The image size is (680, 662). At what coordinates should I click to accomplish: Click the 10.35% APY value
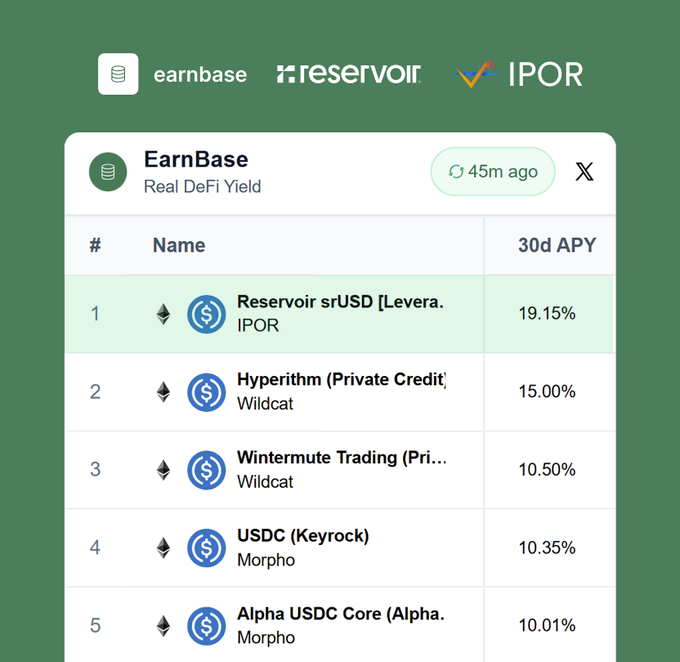(547, 547)
